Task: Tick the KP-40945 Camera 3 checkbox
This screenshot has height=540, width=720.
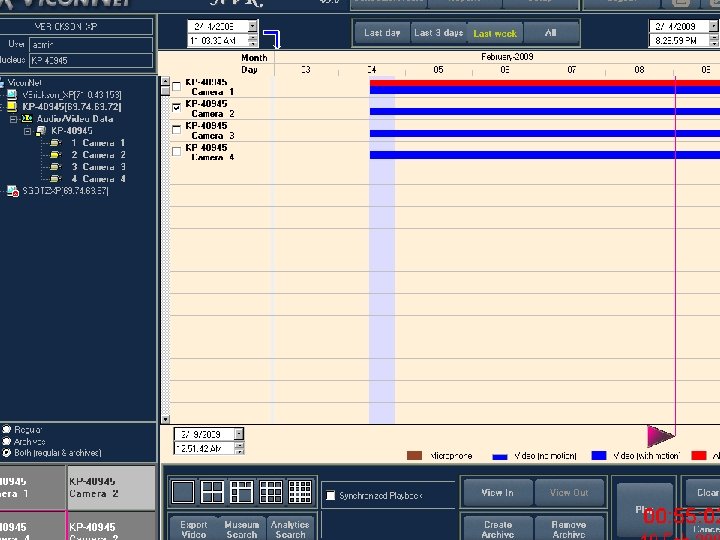Action: (x=176, y=129)
